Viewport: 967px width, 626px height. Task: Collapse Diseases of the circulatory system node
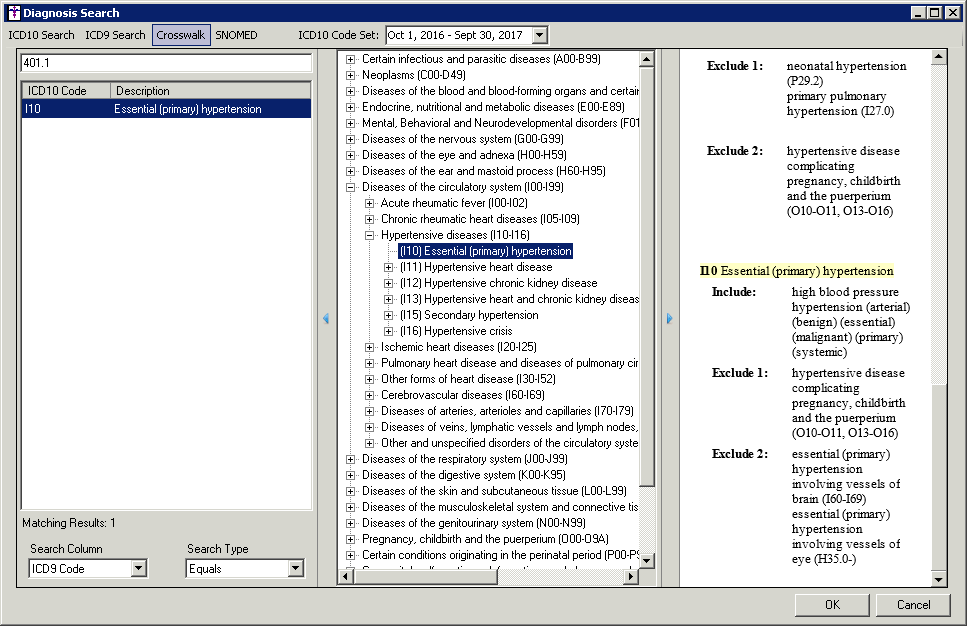pos(351,187)
